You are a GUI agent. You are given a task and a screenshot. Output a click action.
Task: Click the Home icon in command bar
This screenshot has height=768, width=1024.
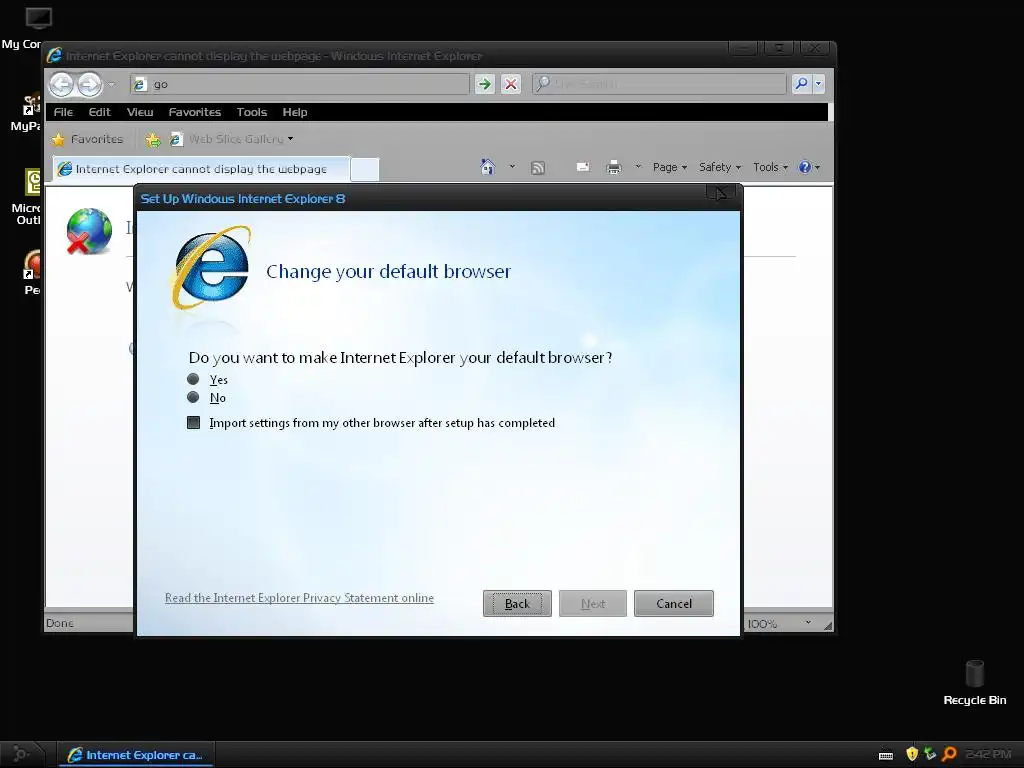pyautogui.click(x=488, y=167)
